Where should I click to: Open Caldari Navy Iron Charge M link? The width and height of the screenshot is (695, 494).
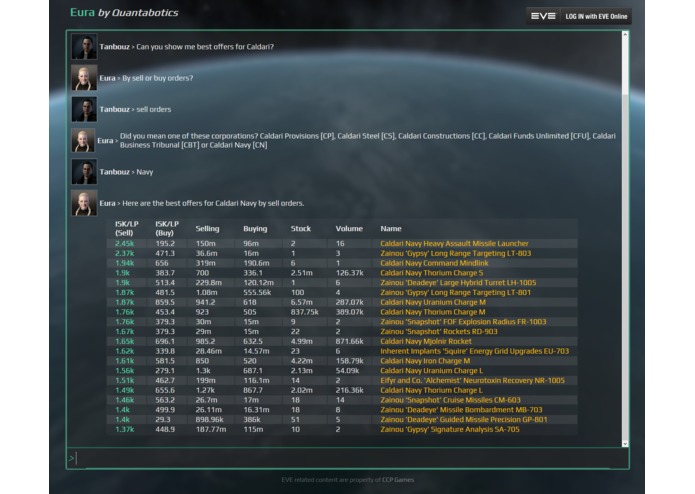point(425,361)
